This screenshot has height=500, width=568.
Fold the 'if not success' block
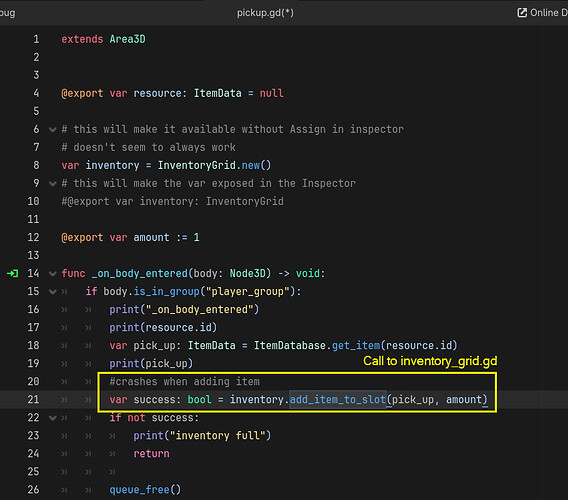tap(53, 418)
